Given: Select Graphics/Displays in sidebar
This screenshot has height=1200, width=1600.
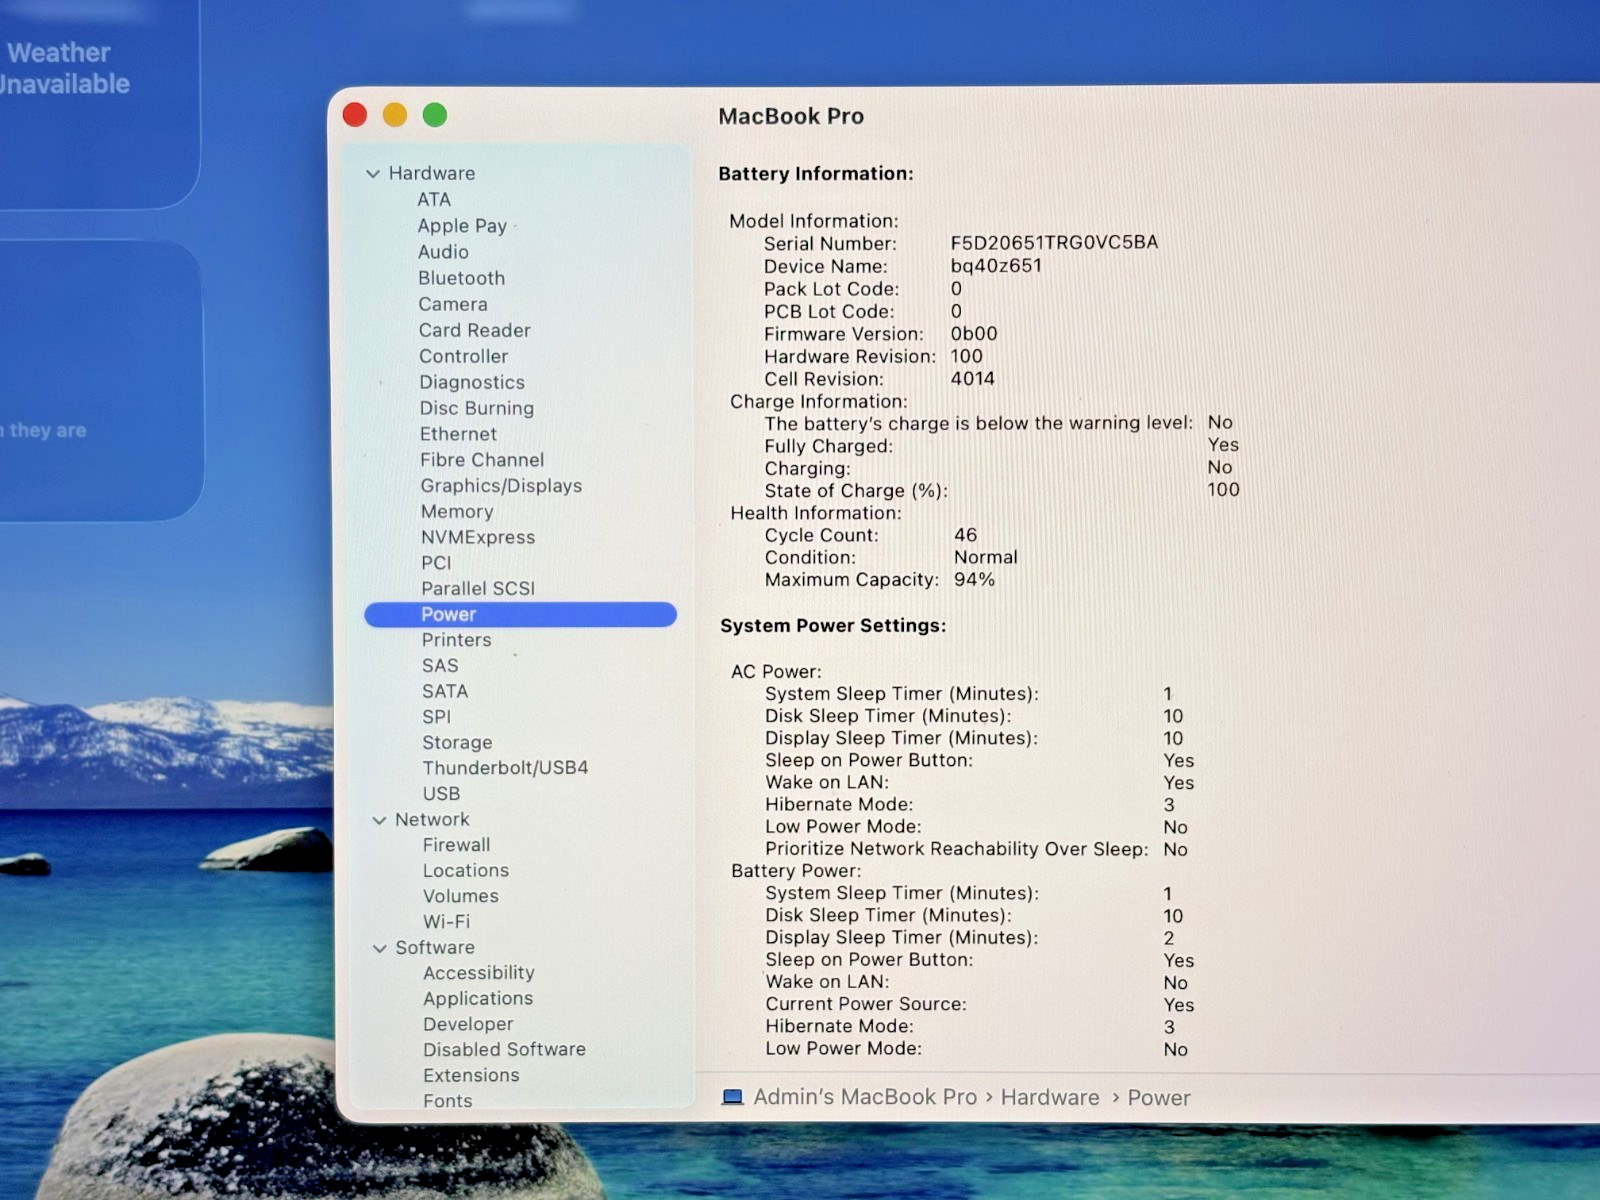Looking at the screenshot, I should point(500,486).
